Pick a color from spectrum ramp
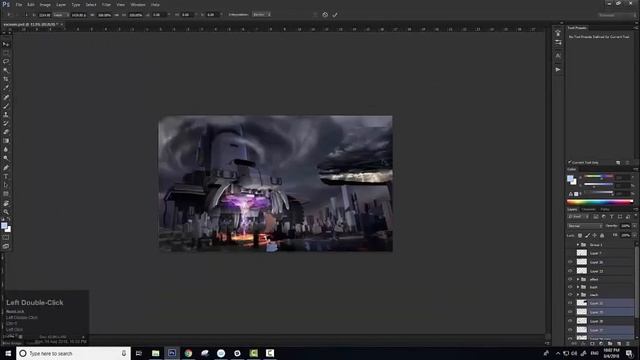The width and height of the screenshot is (640, 360). click(x=600, y=202)
